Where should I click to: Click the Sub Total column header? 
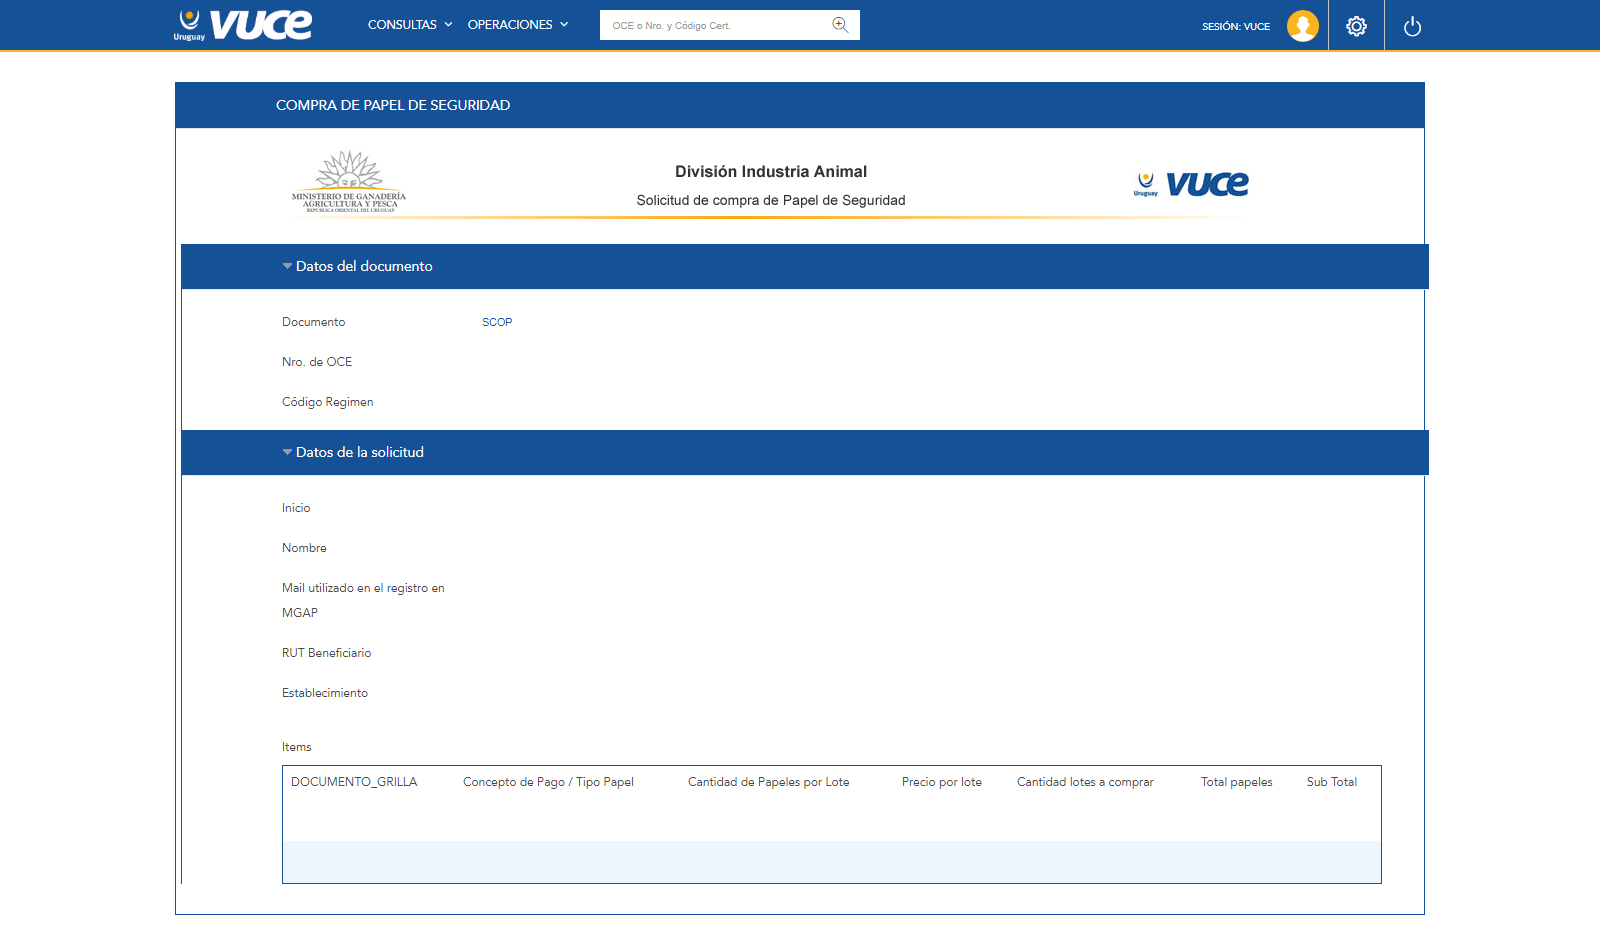1331,782
